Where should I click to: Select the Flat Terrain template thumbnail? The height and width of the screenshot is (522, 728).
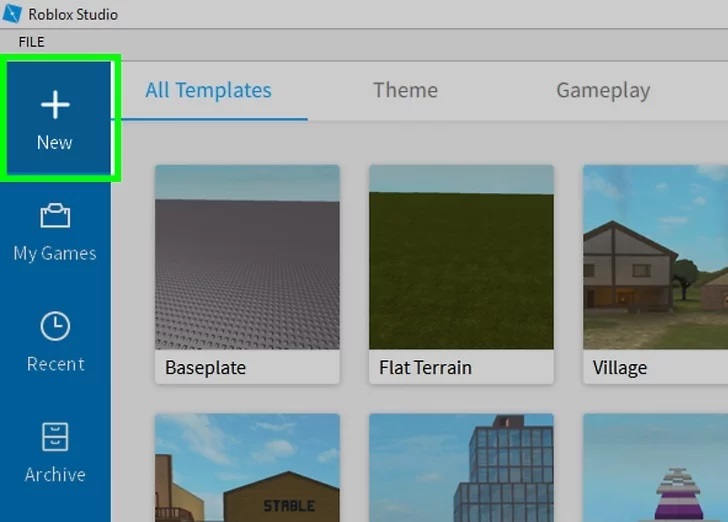coord(462,257)
